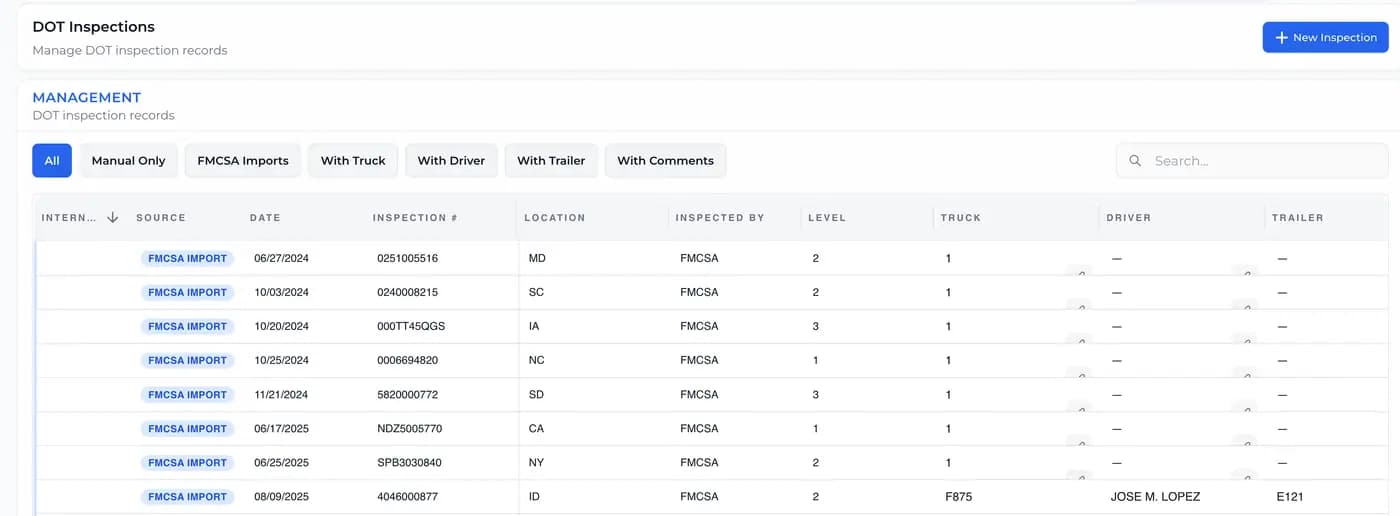Sort by the Date column header
This screenshot has height=516, width=1400.
click(x=265, y=218)
